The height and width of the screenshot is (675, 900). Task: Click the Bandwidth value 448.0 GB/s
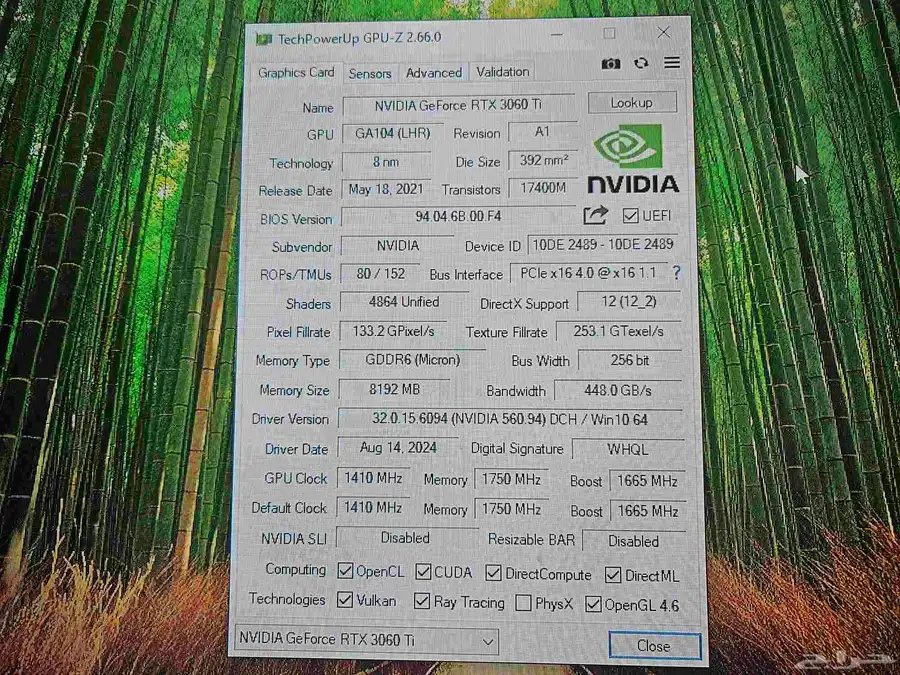pos(618,391)
